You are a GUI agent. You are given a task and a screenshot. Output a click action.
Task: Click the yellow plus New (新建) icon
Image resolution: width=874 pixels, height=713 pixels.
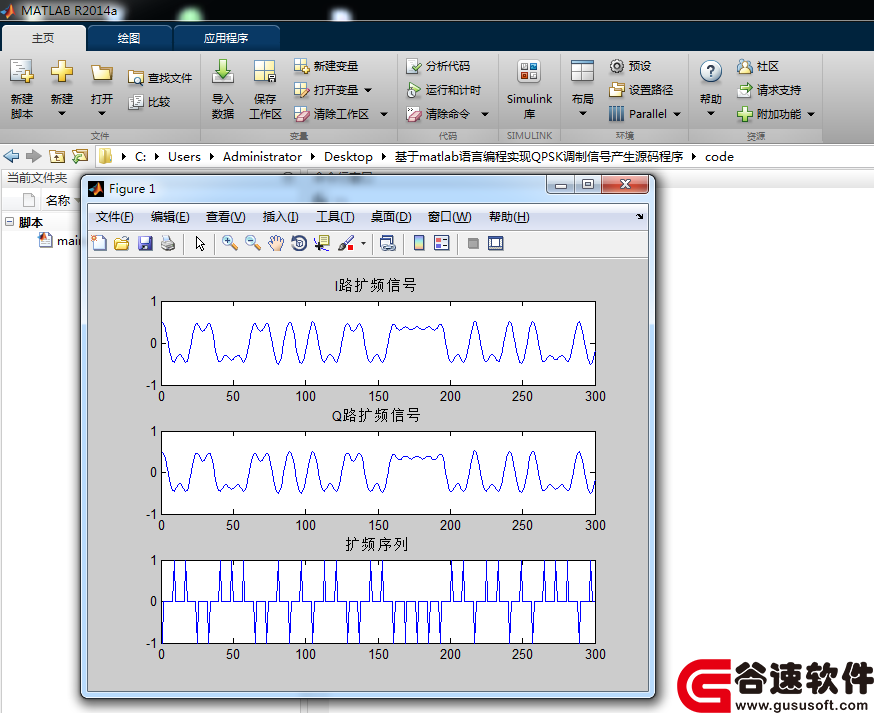(62, 72)
